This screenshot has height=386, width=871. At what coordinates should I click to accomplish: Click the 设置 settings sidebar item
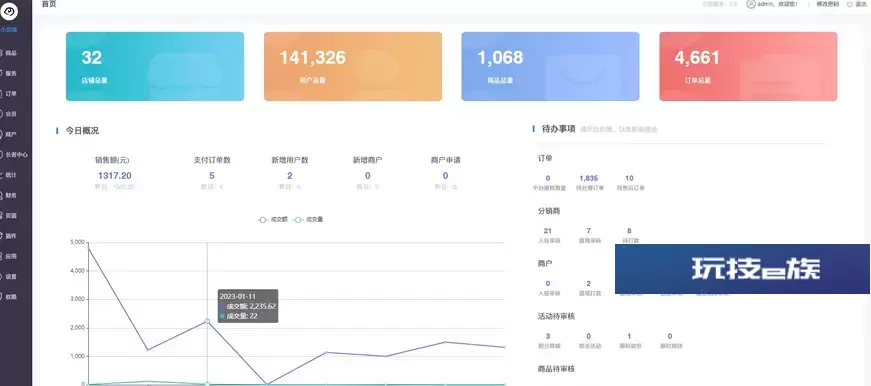point(11,277)
